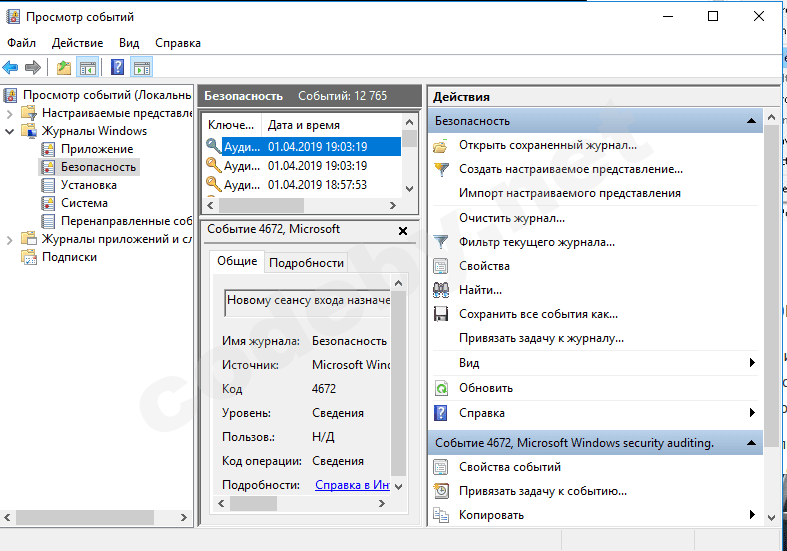Viewport: 787px width, 551px height.
Task: Click the Back arrow toolbar icon
Action: click(x=10, y=67)
